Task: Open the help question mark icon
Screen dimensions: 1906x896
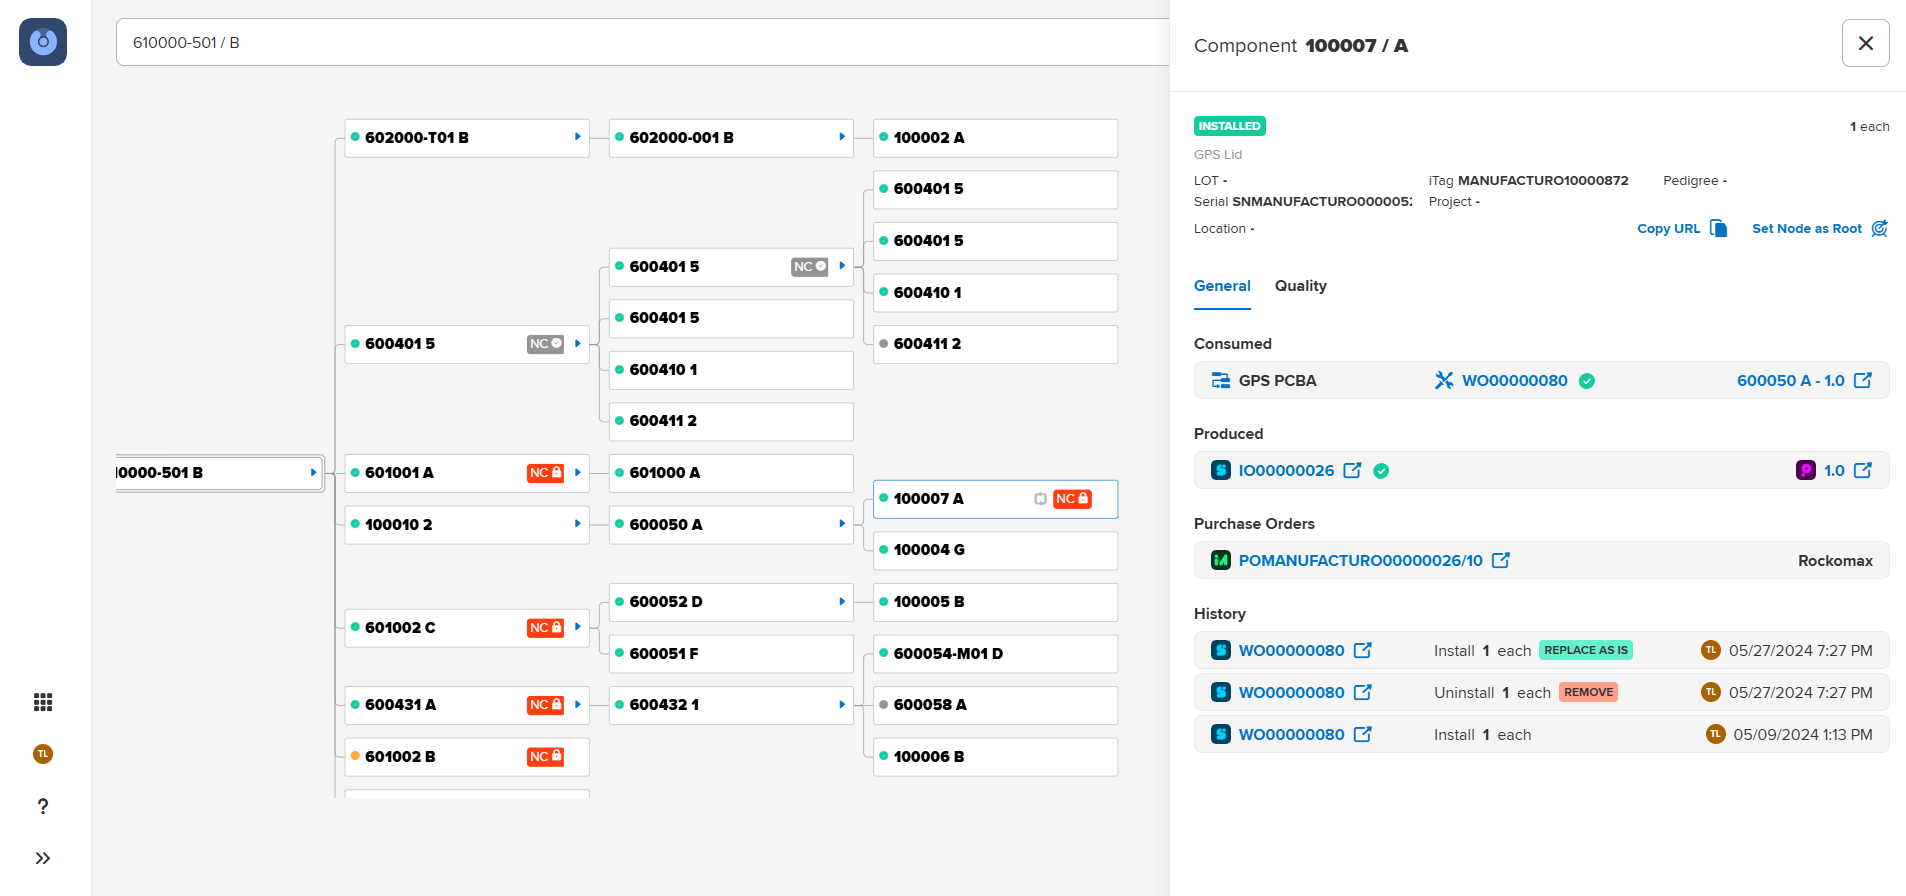Action: point(43,806)
